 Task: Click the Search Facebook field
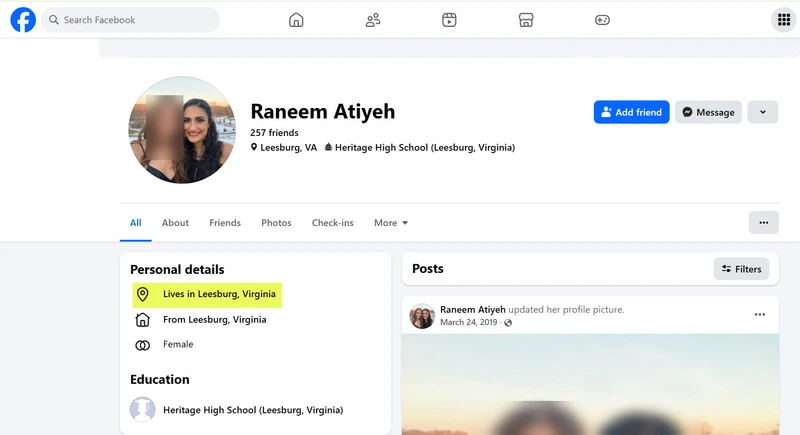point(131,20)
